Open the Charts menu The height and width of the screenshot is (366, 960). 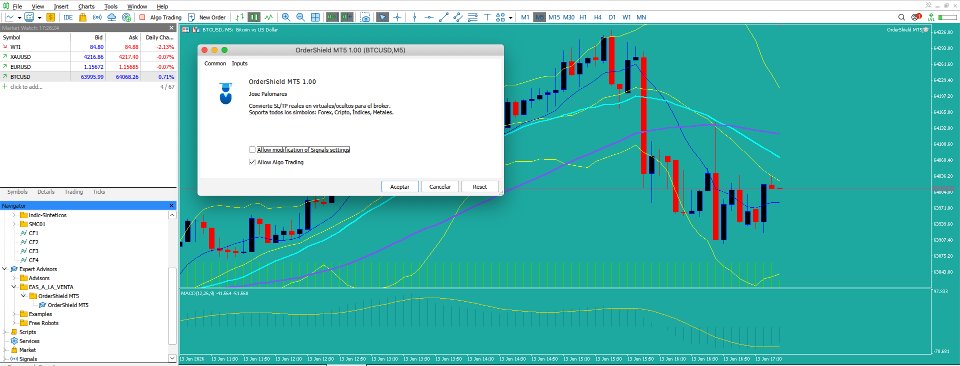coord(86,6)
